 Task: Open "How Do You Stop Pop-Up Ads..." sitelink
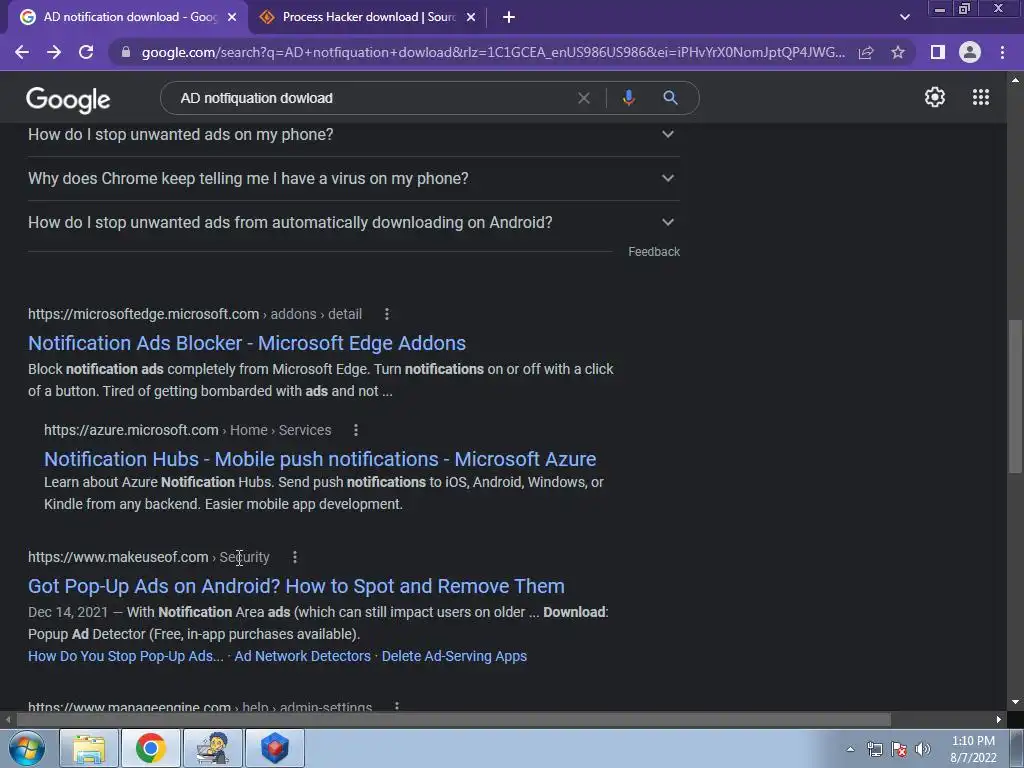(125, 656)
